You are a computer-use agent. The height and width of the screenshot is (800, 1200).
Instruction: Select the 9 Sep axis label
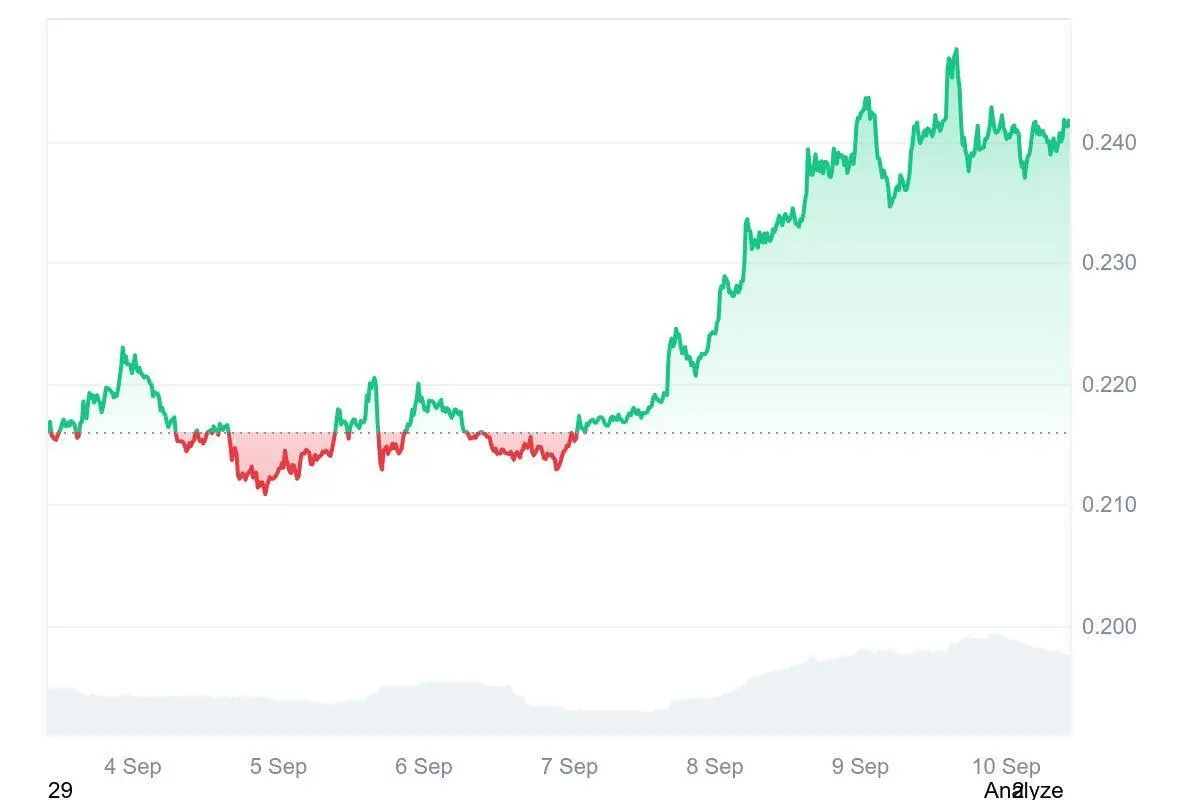click(860, 767)
